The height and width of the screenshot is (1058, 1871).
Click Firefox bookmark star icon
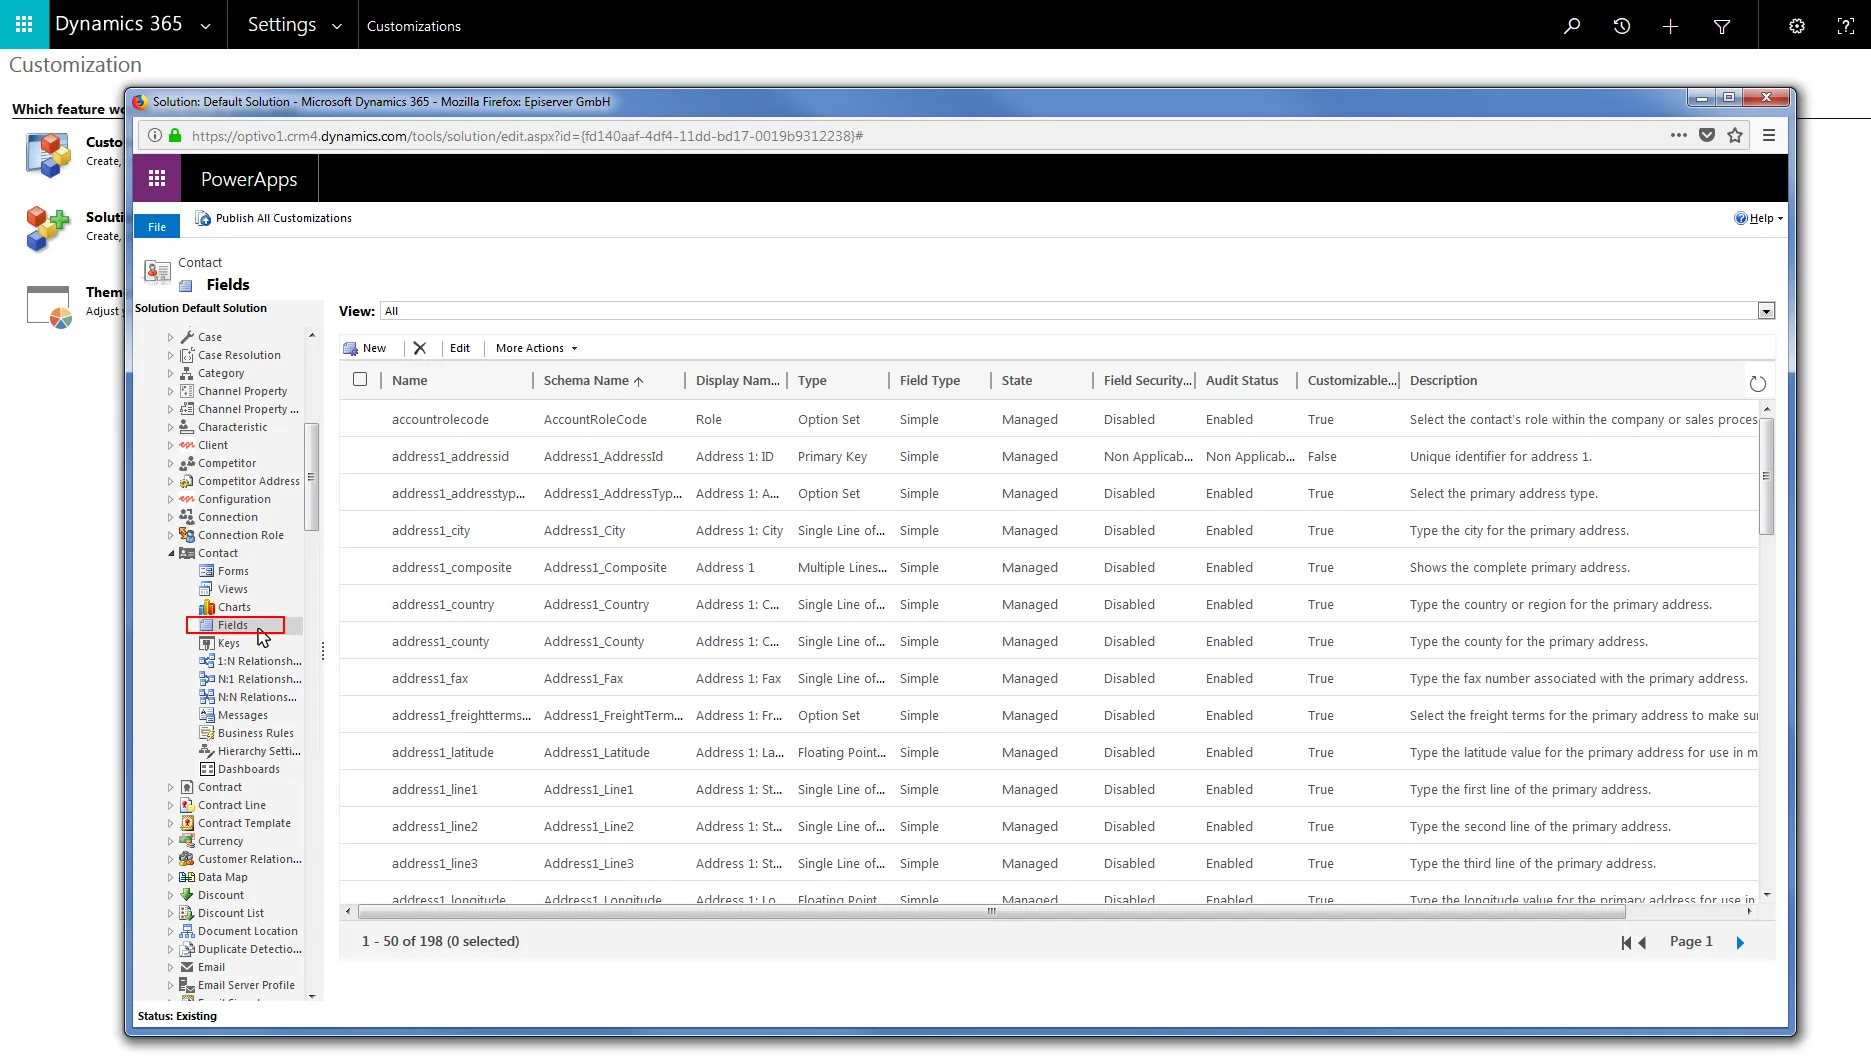pos(1735,135)
